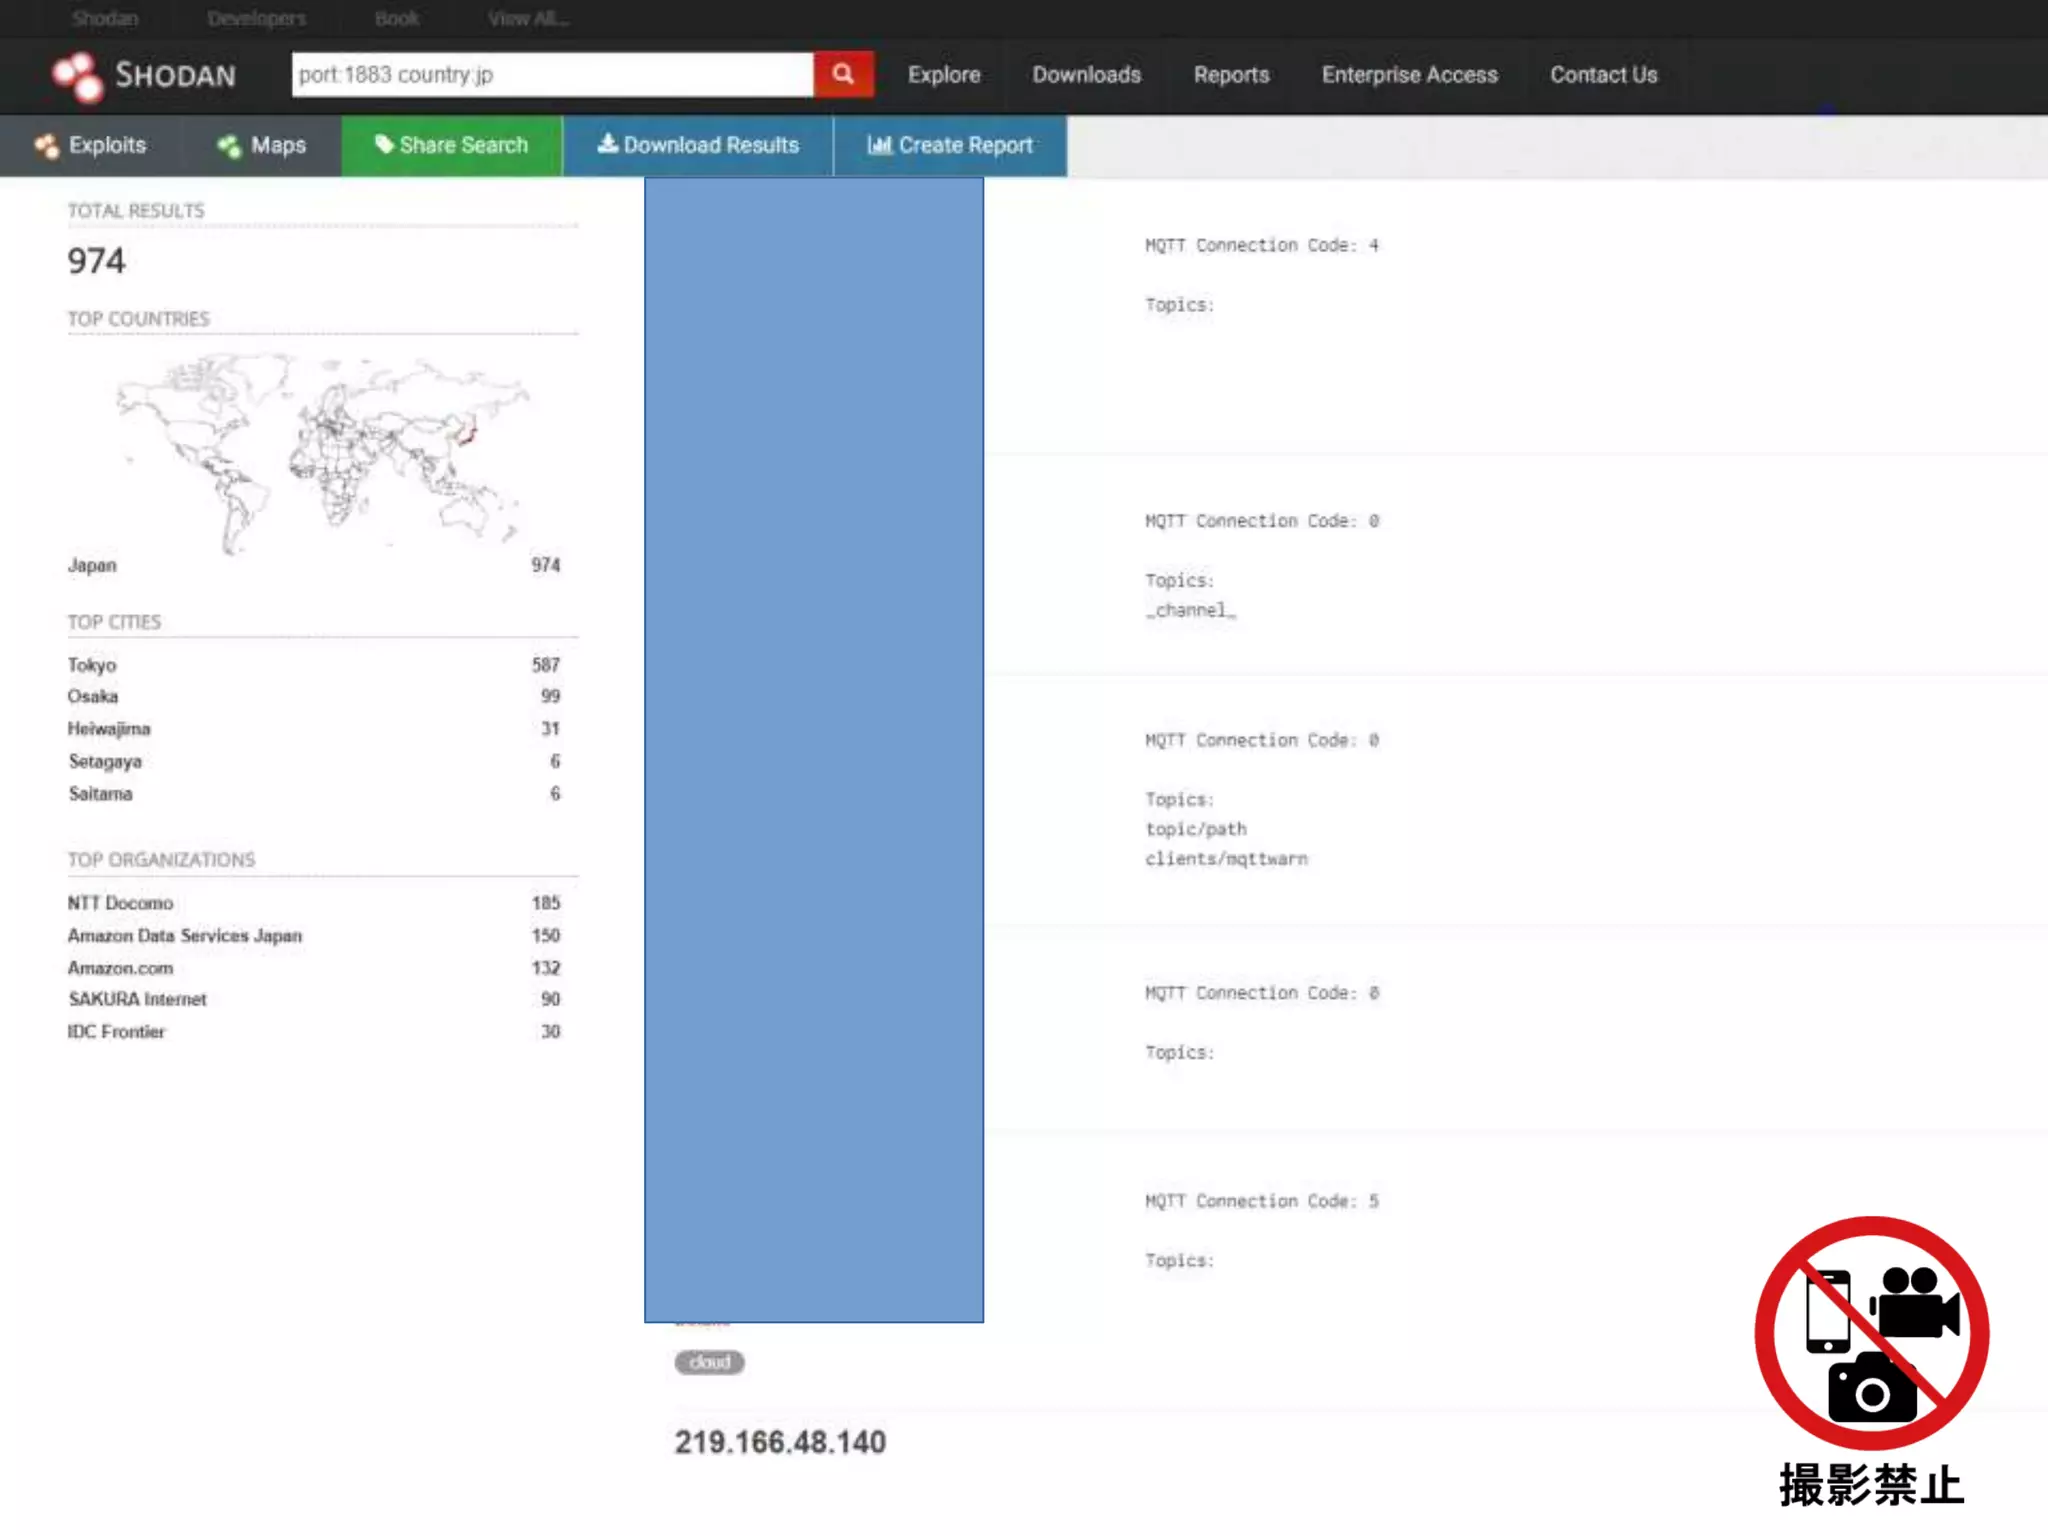Click the View All link in top bar

point(528,18)
